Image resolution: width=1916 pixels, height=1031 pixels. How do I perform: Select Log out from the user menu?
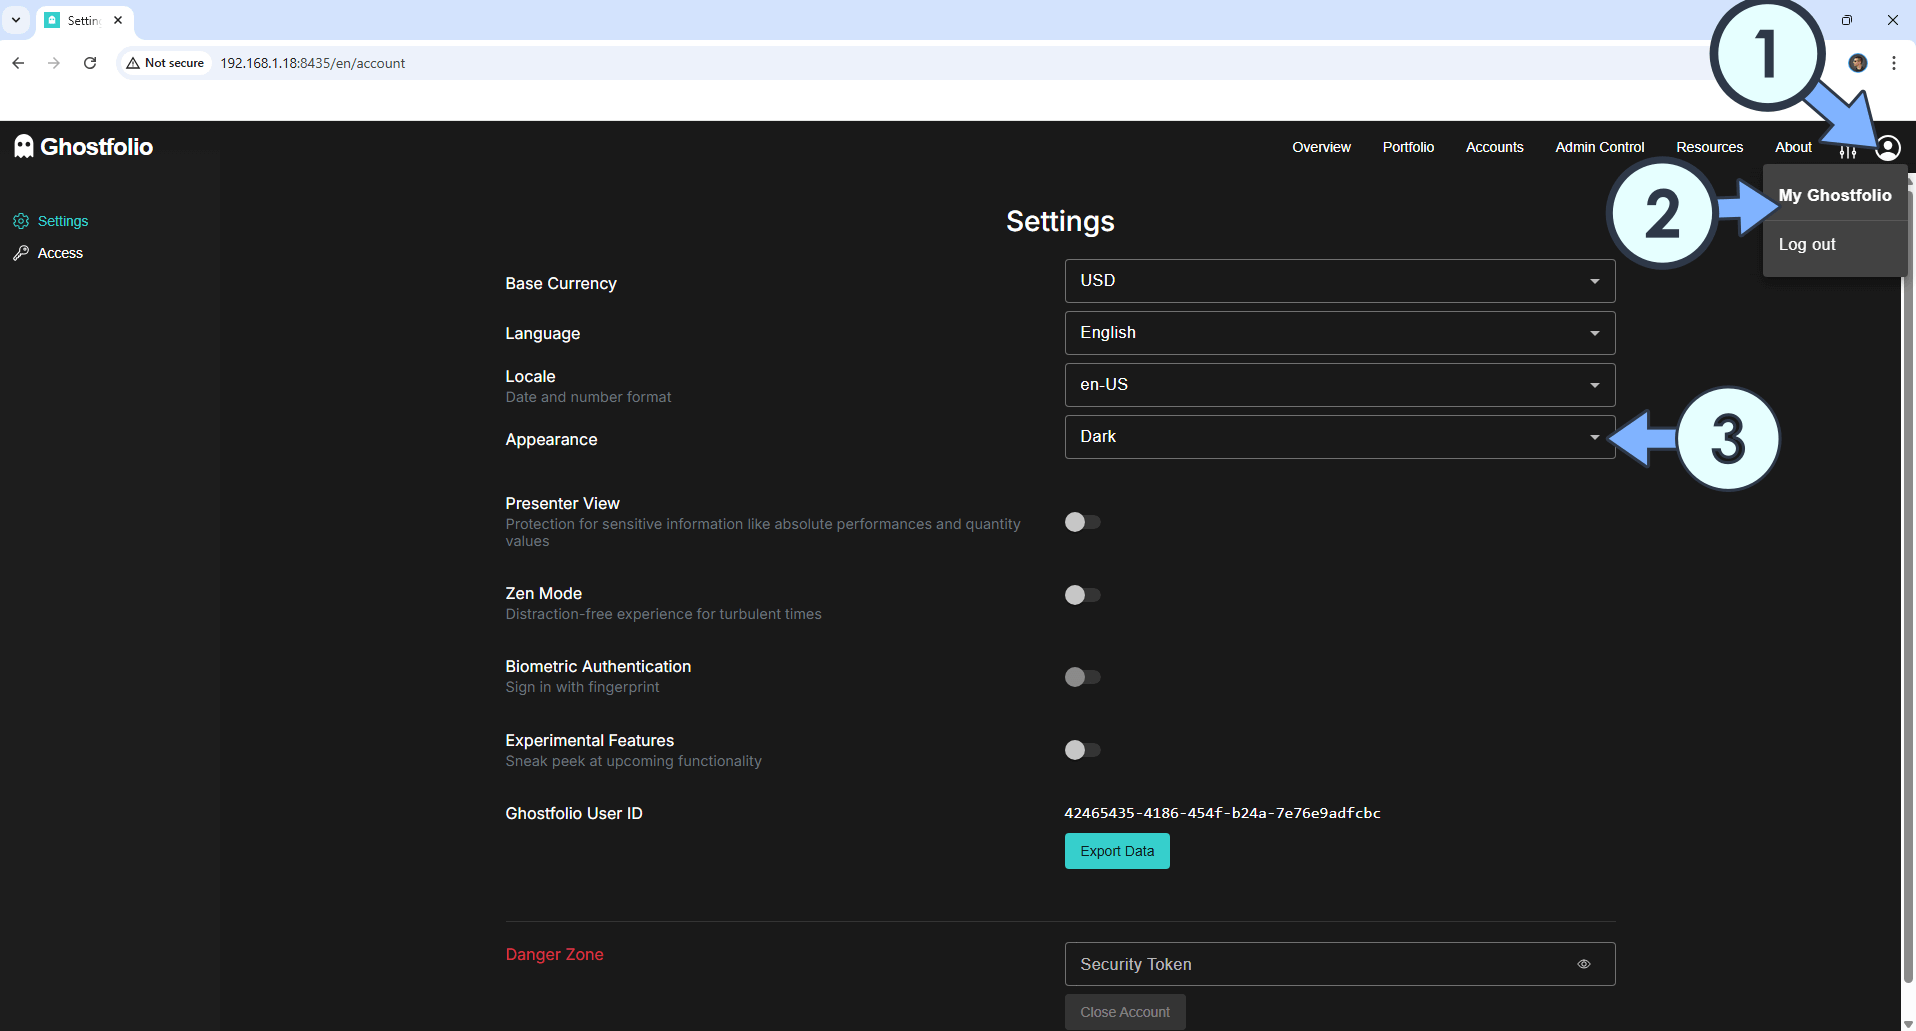pyautogui.click(x=1806, y=245)
